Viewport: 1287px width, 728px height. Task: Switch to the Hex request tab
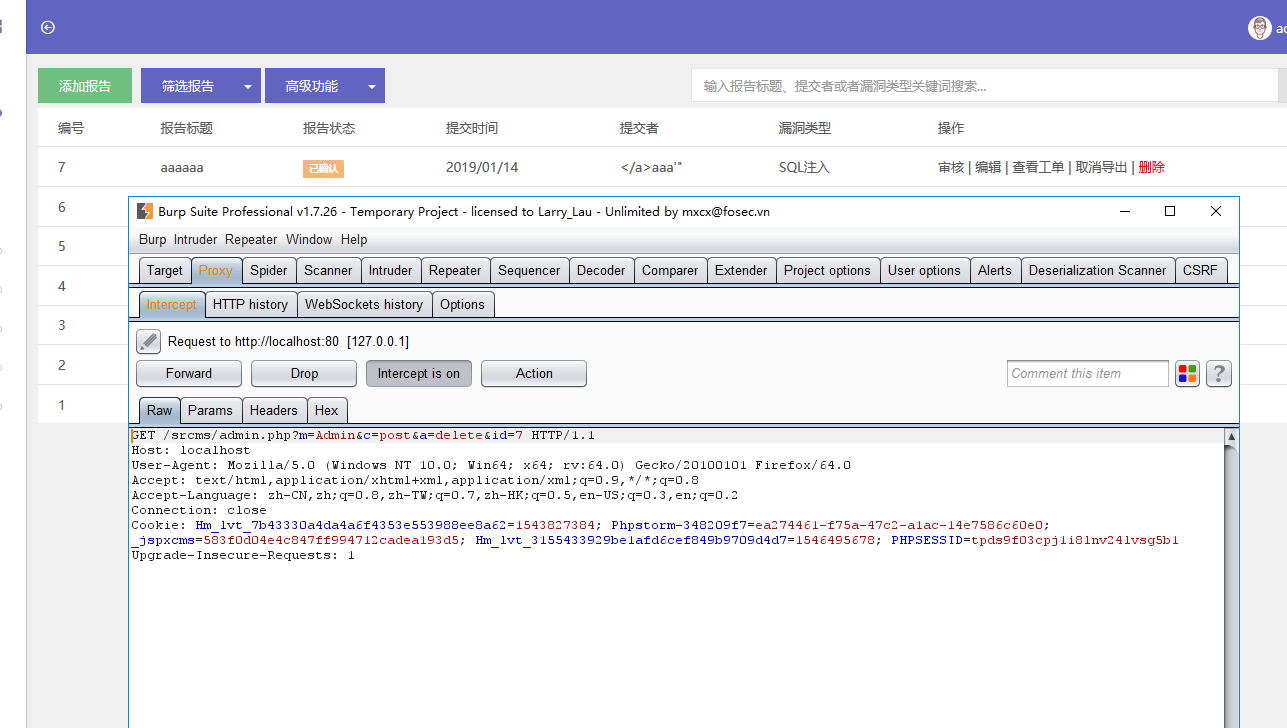click(x=327, y=410)
